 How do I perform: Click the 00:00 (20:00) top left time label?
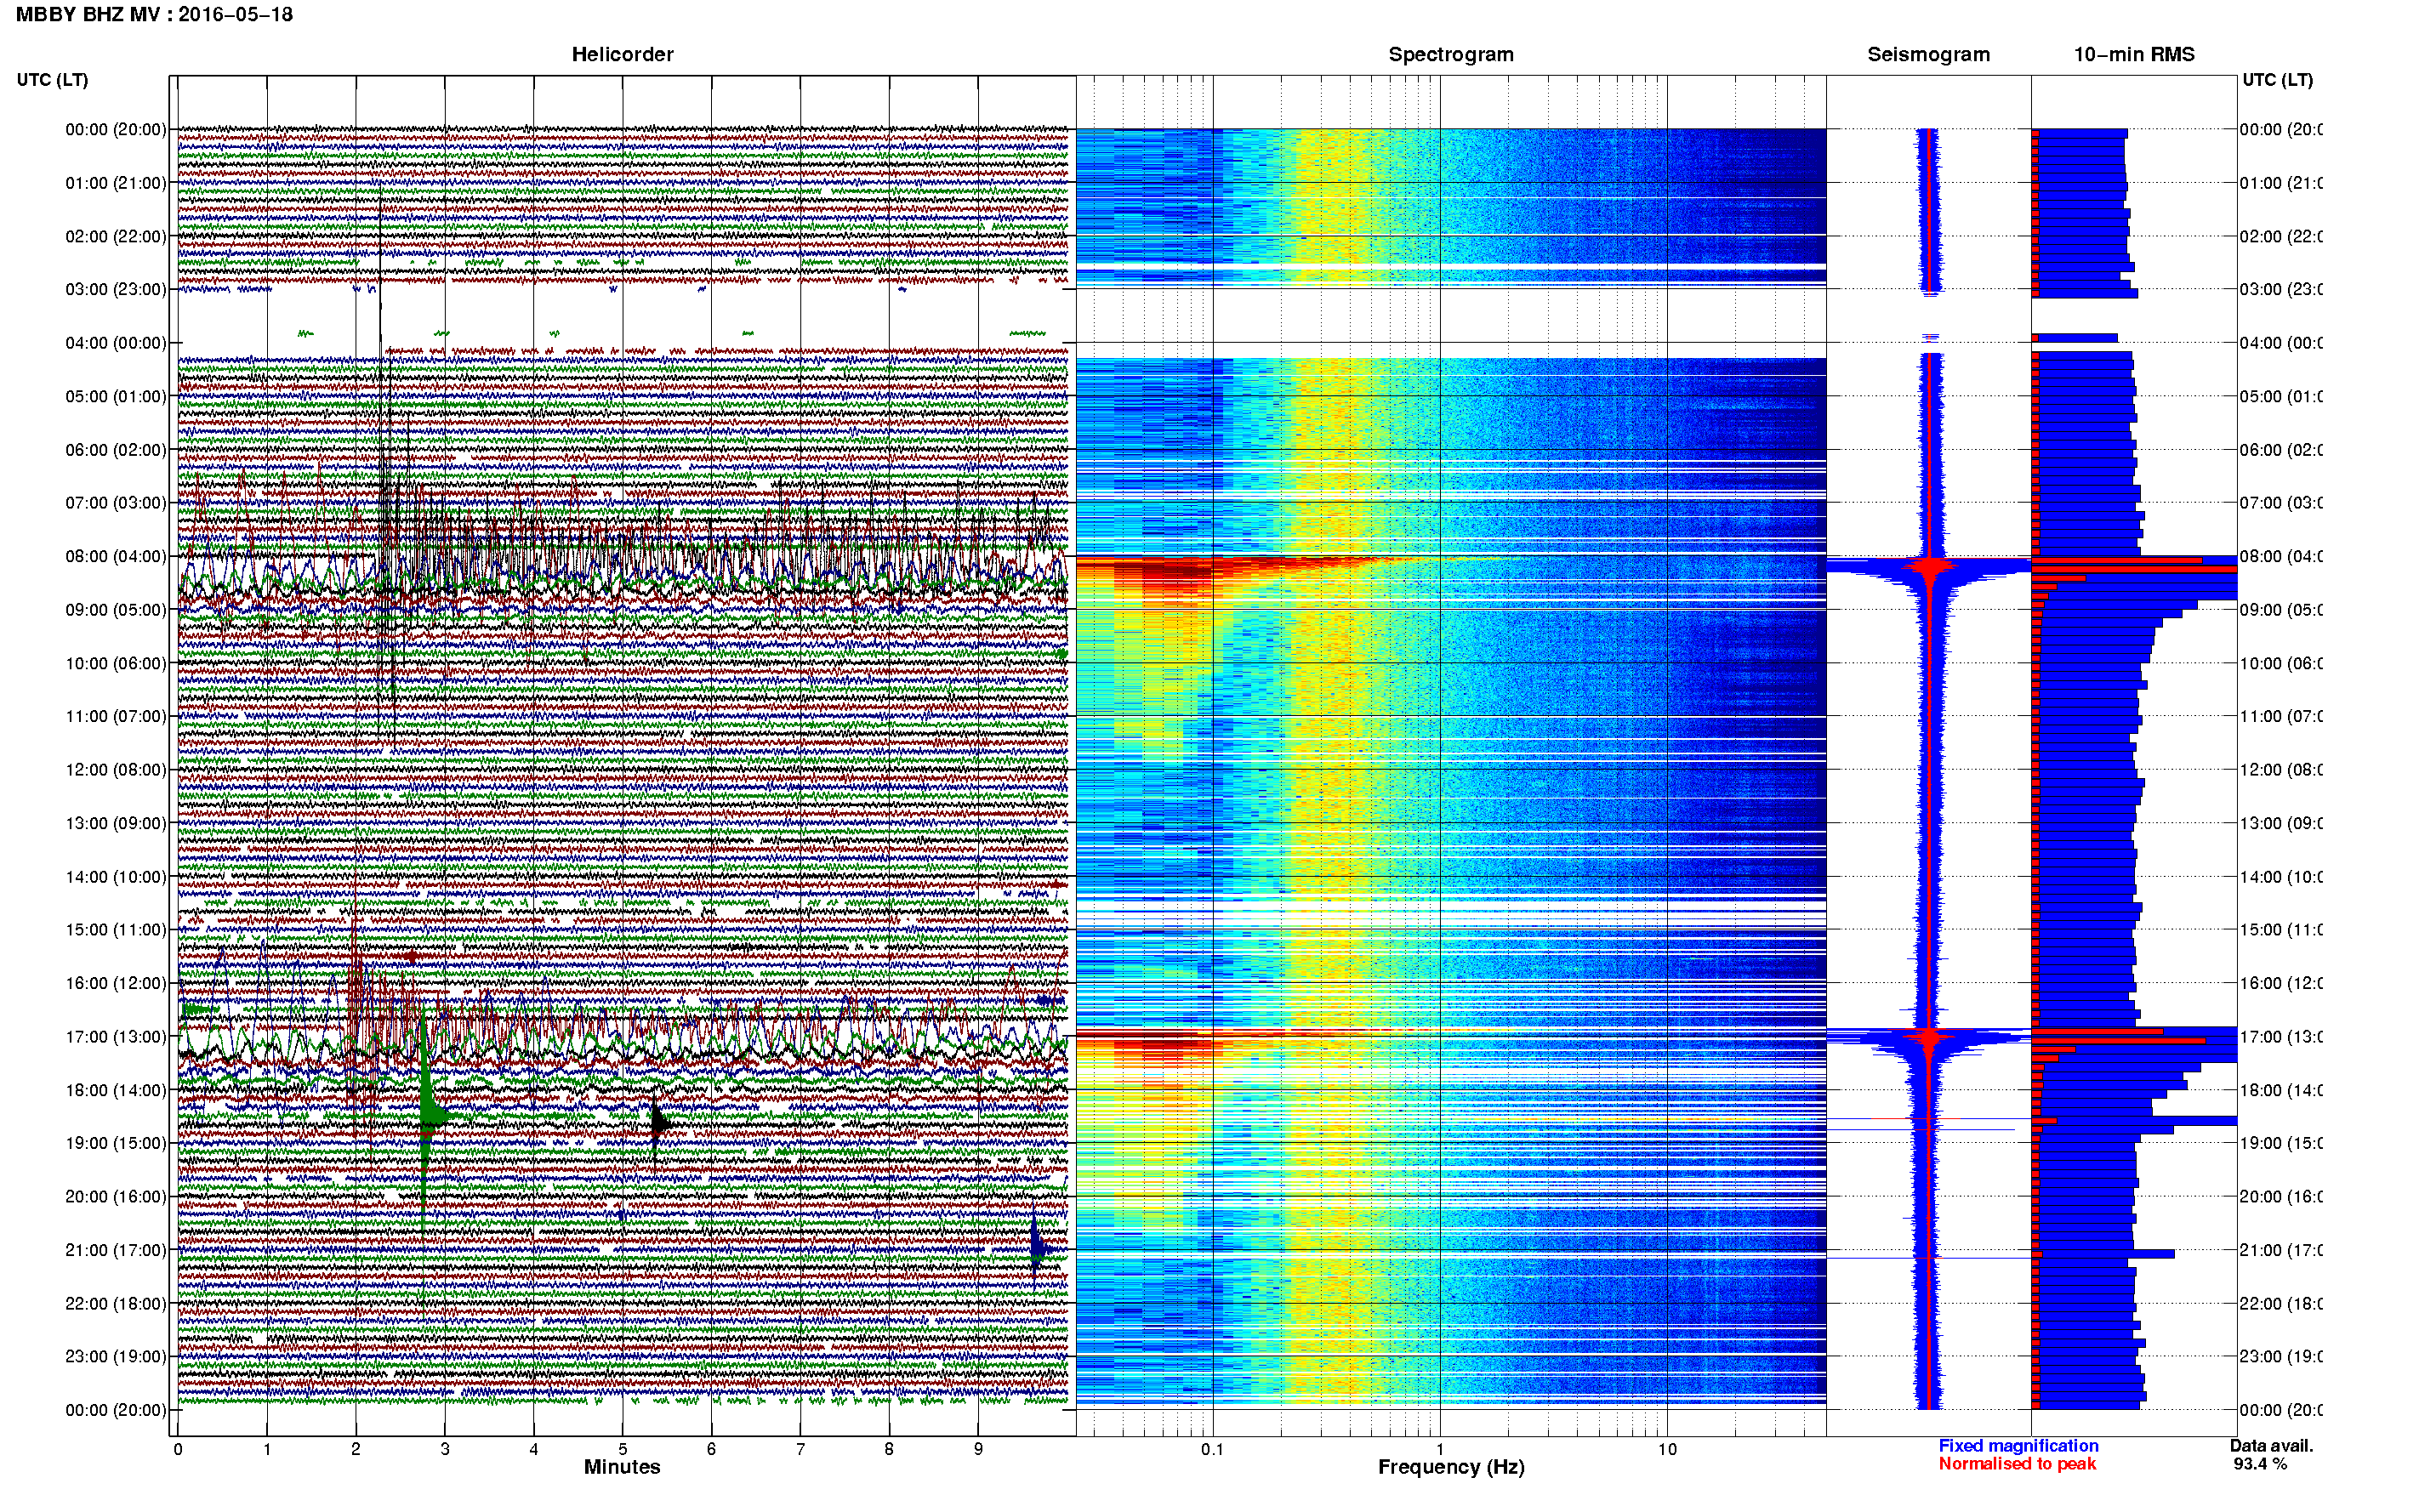(x=116, y=130)
